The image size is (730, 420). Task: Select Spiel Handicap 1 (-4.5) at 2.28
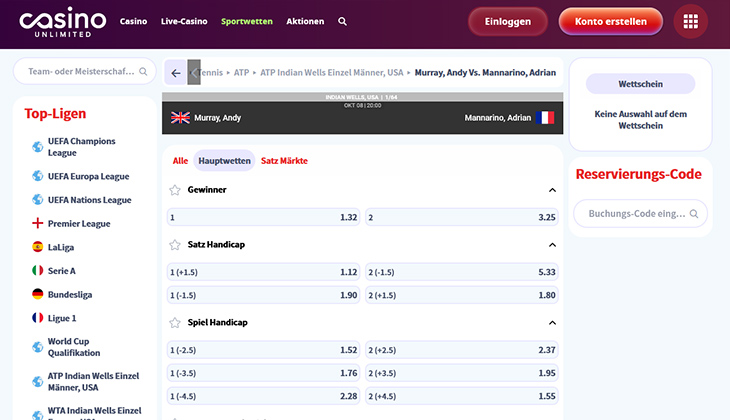pos(264,396)
